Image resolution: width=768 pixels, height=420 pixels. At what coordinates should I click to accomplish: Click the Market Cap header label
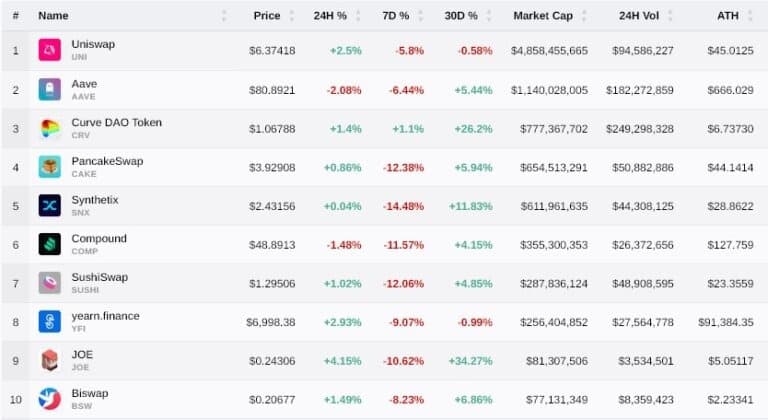coord(543,16)
